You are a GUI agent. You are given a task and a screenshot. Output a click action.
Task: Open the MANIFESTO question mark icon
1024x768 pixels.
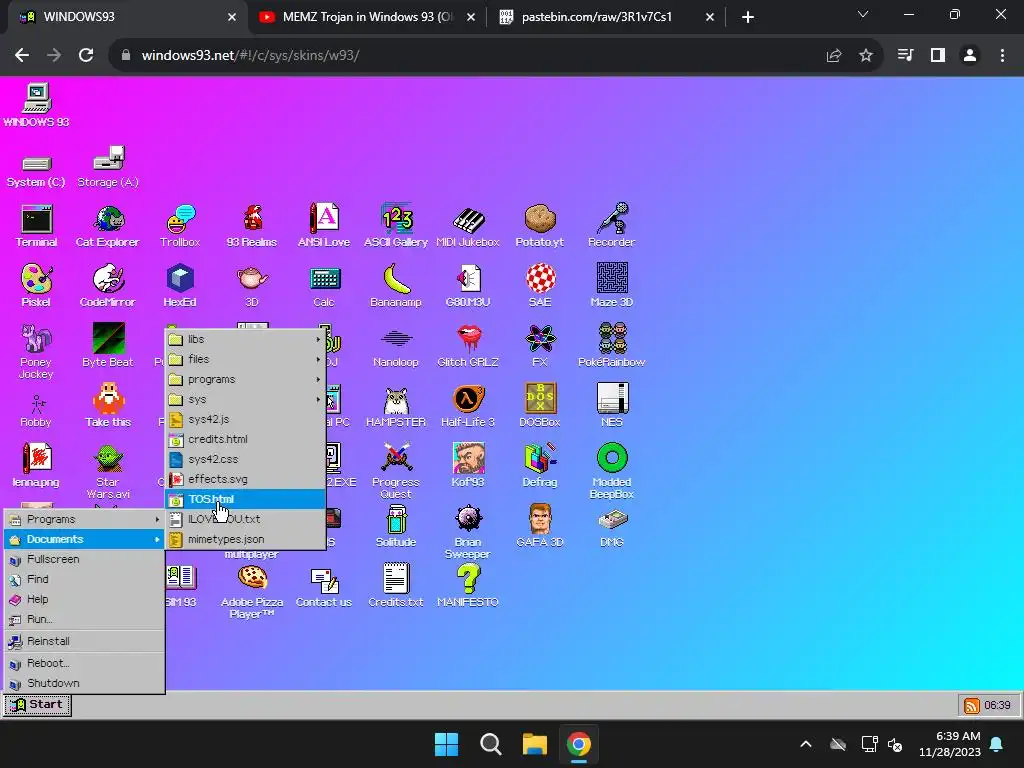[468, 586]
